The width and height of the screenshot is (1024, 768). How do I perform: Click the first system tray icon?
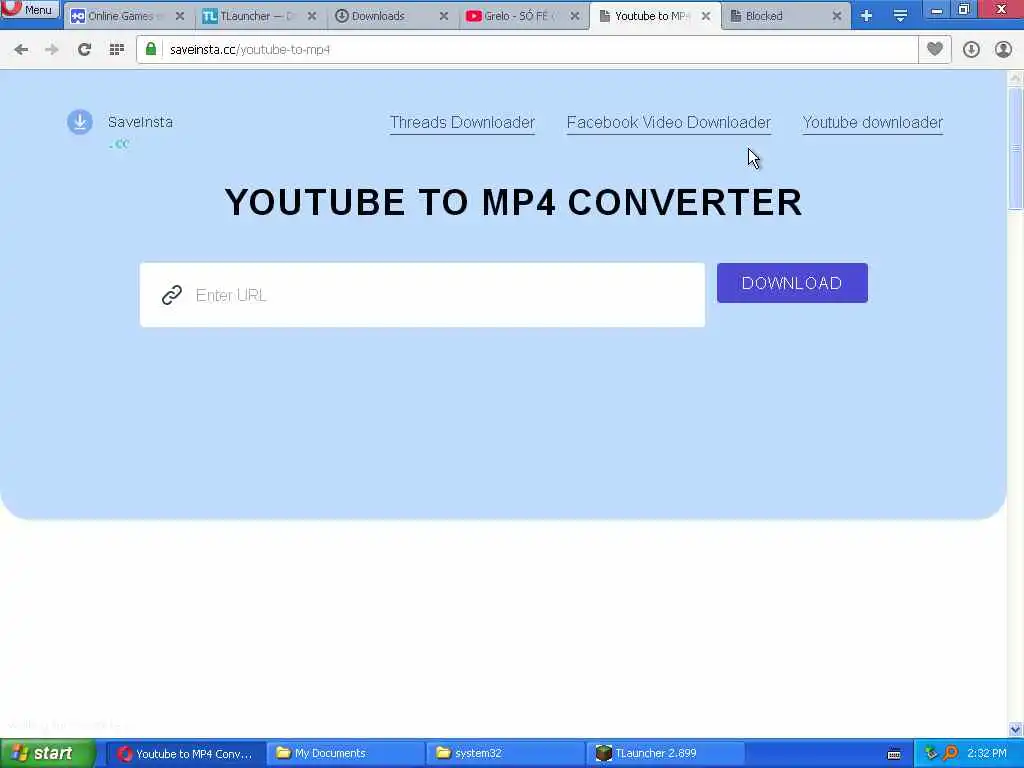click(931, 754)
